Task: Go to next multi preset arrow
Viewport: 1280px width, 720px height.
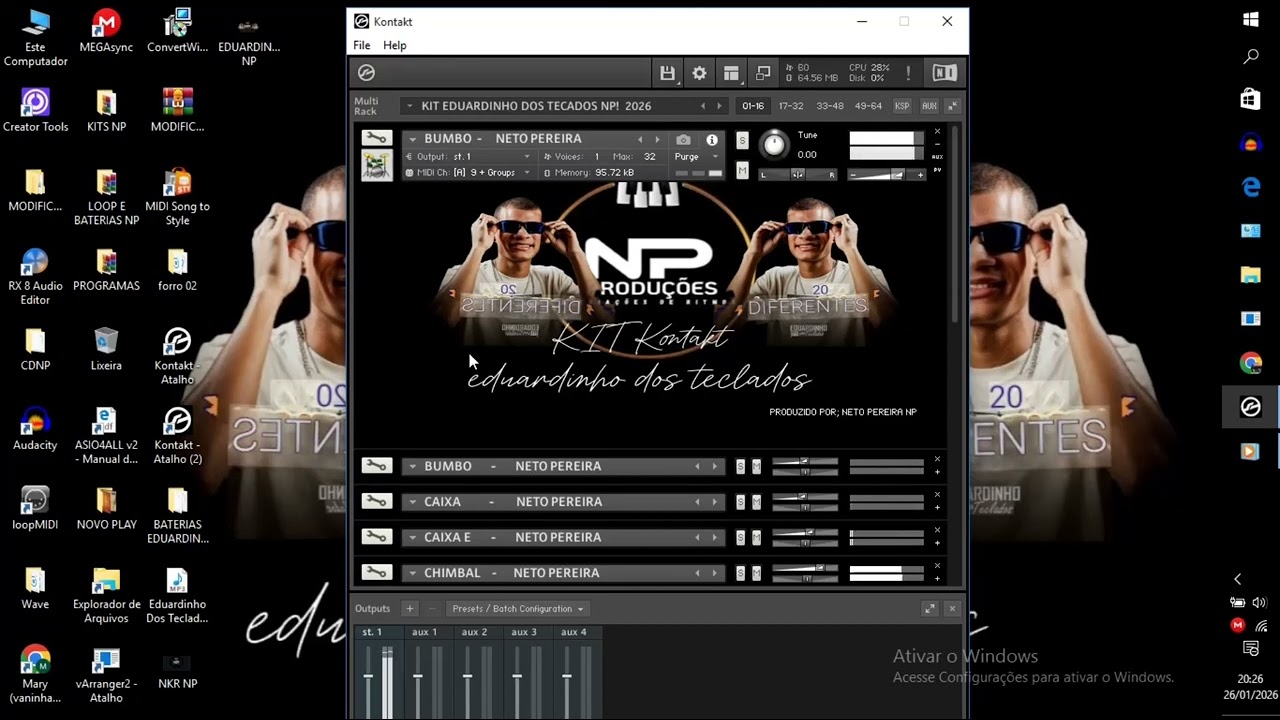Action: [x=718, y=106]
